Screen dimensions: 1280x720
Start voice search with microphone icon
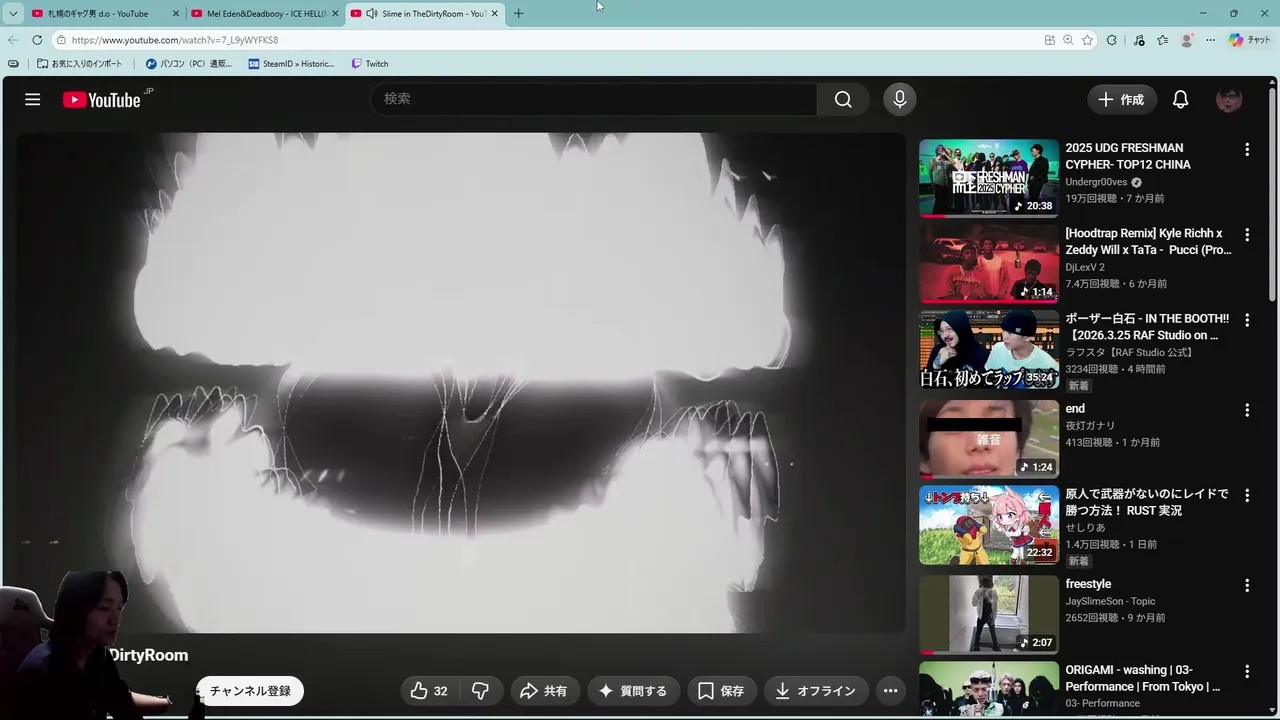(x=899, y=99)
